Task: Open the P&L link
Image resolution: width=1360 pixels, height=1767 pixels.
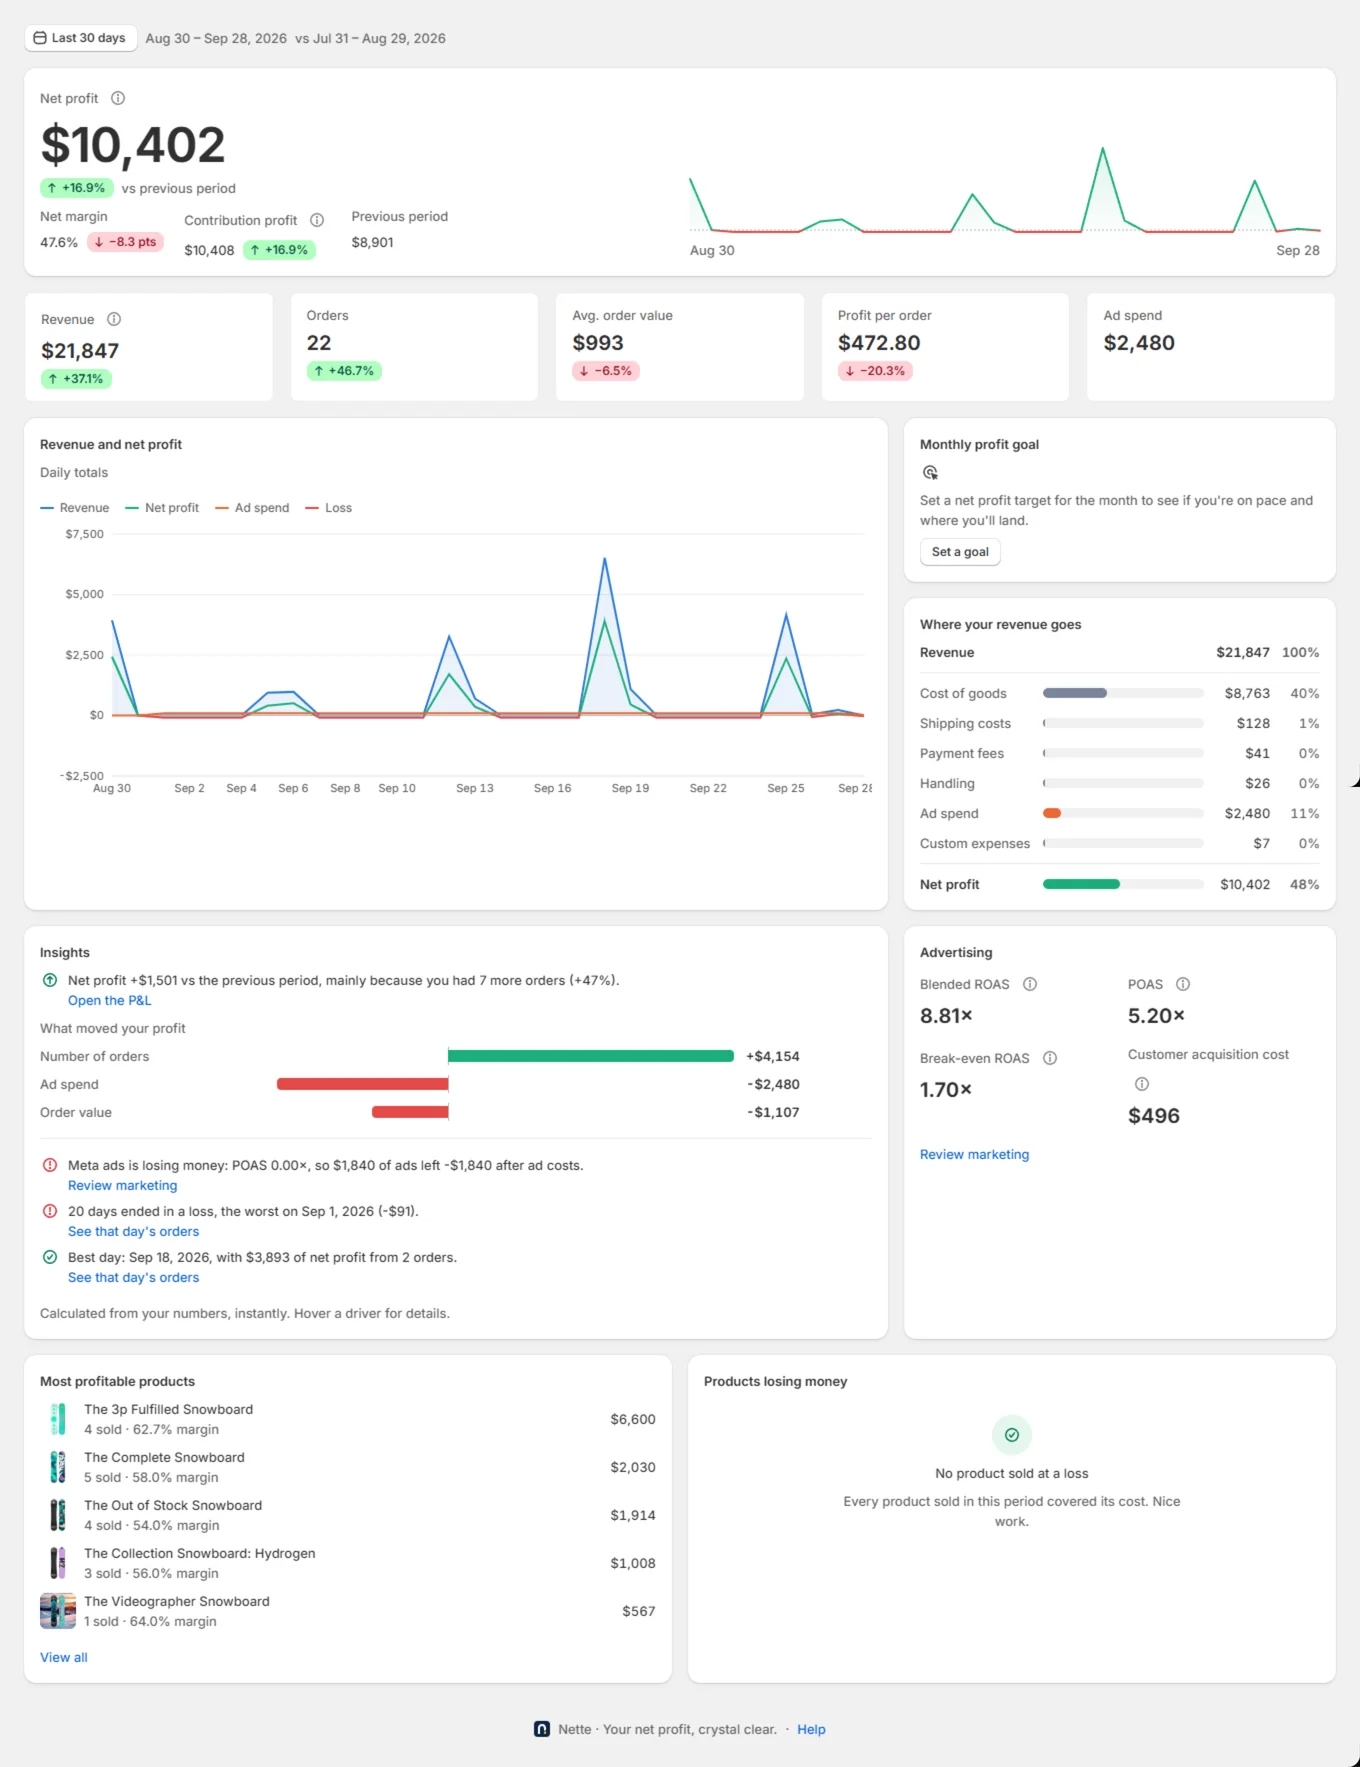Action: pyautogui.click(x=110, y=1000)
